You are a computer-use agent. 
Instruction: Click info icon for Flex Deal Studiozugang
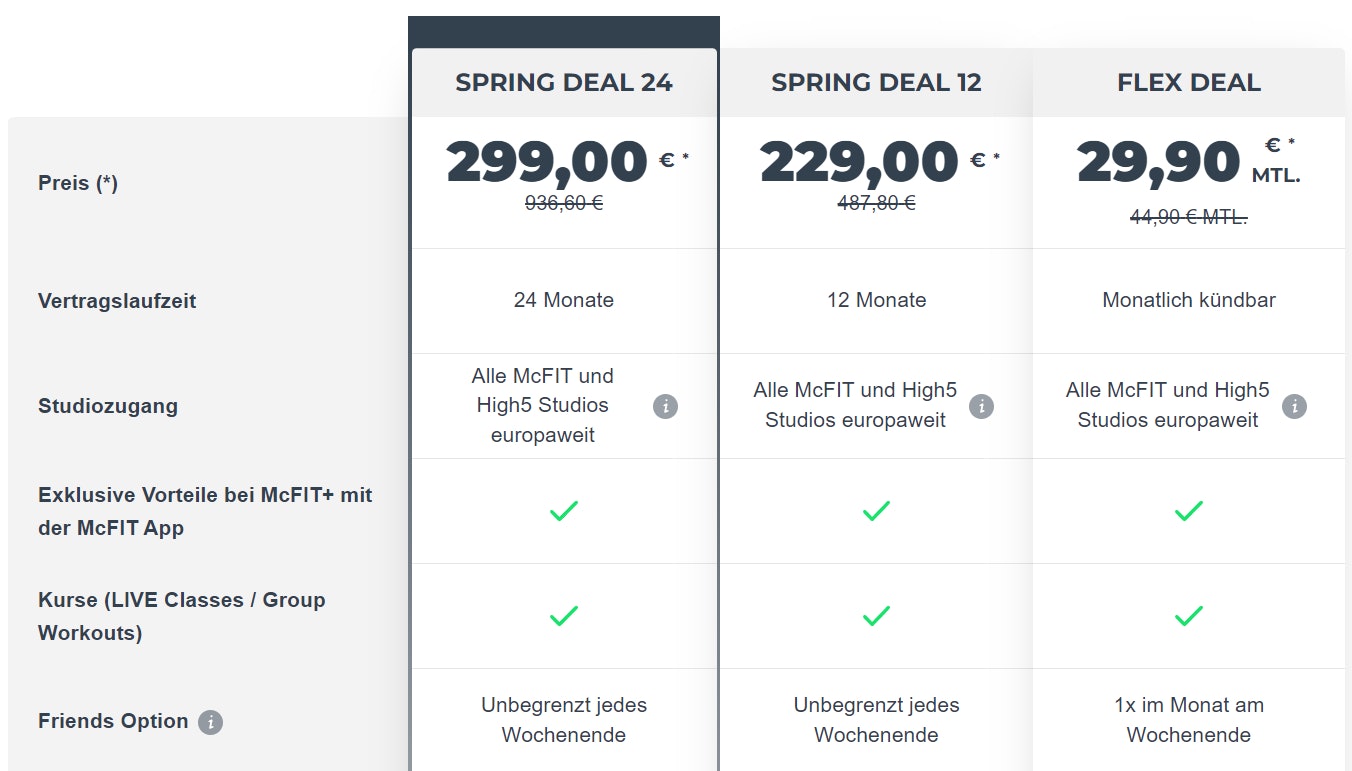(1294, 406)
